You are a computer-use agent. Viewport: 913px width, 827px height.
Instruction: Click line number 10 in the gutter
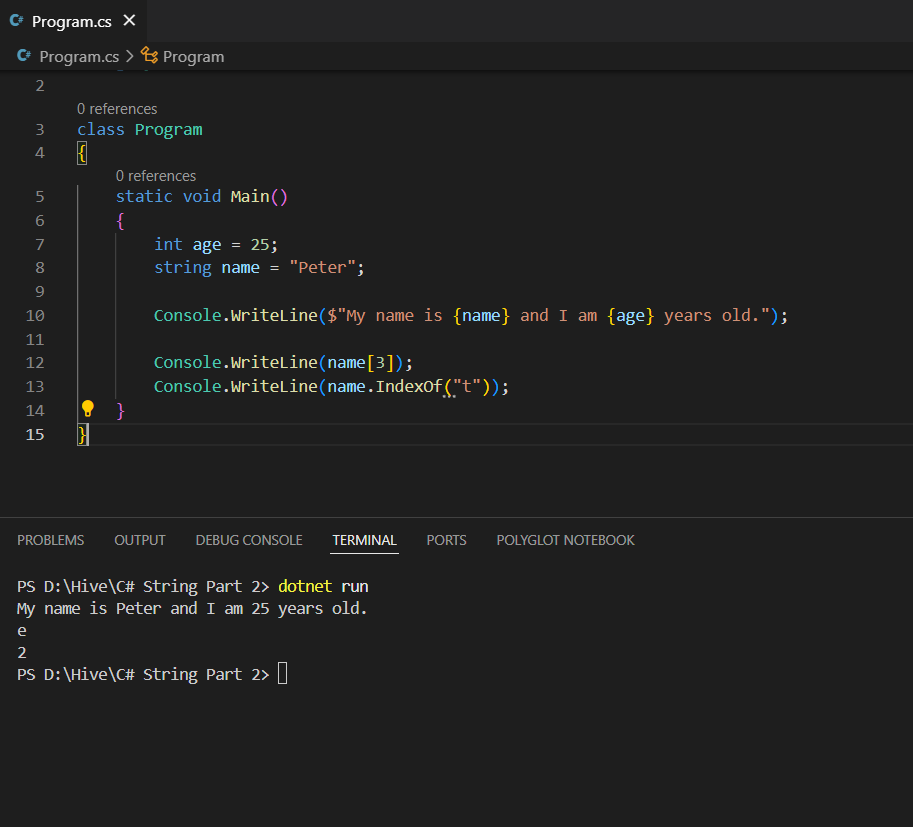tap(35, 316)
